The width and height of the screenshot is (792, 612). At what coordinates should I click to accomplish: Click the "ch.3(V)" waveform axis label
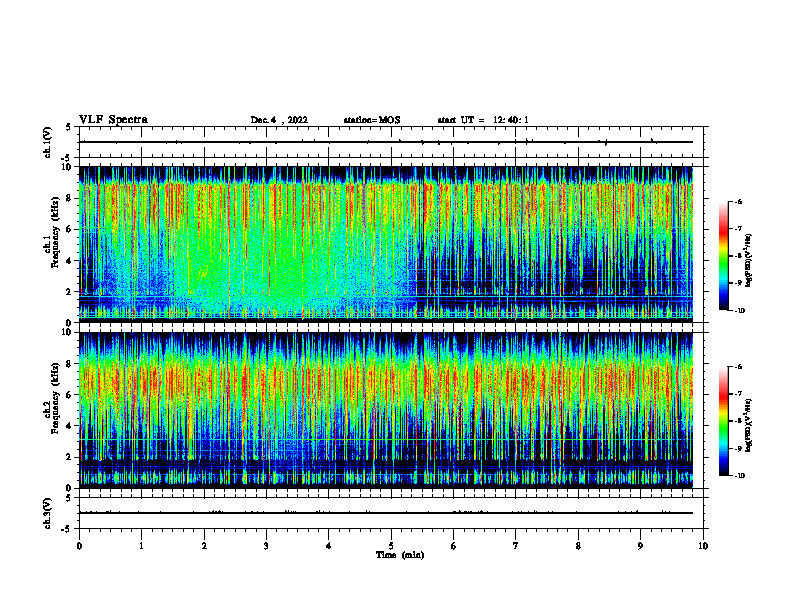point(48,514)
